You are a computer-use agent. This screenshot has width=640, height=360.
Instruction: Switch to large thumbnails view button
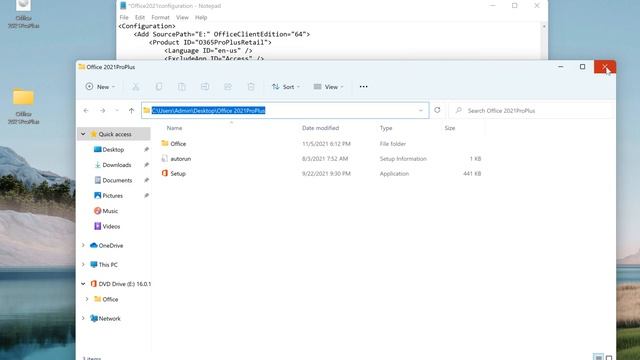point(609,358)
